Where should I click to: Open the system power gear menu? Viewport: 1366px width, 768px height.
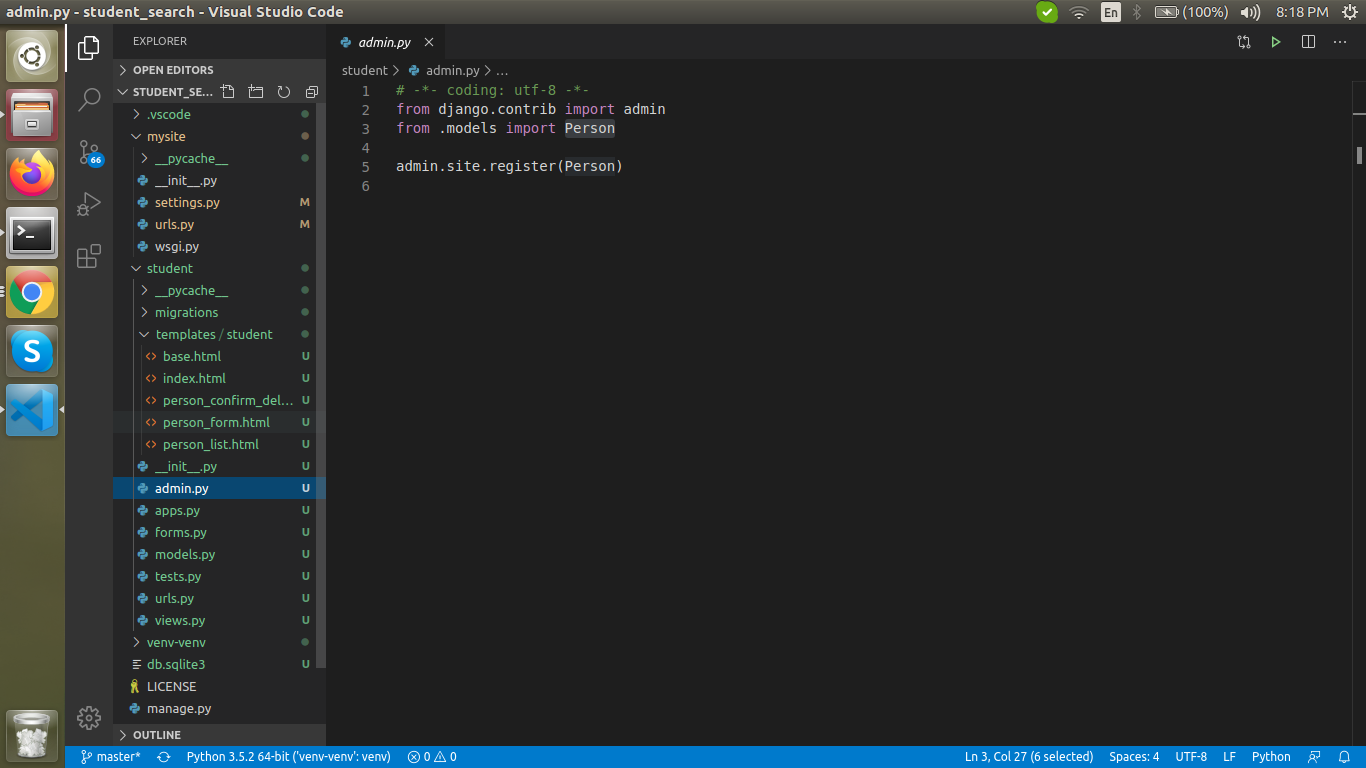point(1350,12)
